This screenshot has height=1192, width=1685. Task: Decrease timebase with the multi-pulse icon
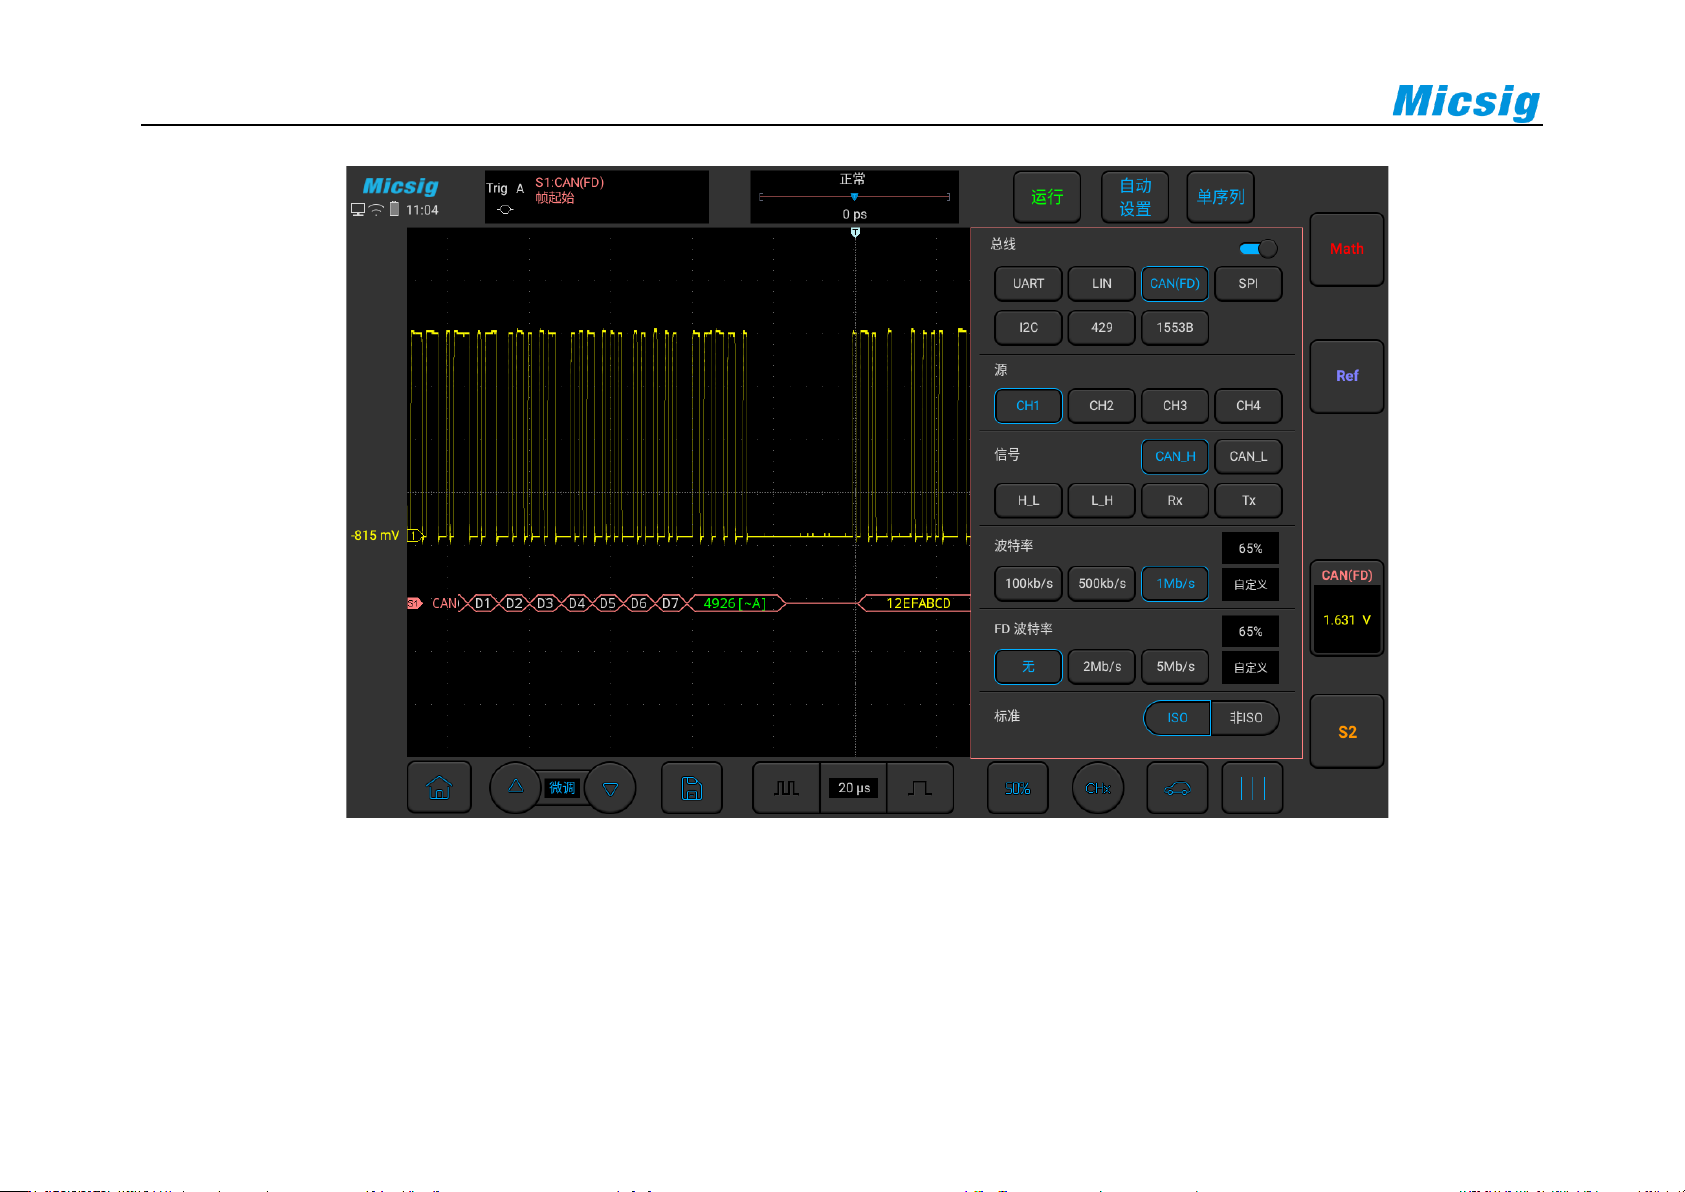click(x=786, y=788)
